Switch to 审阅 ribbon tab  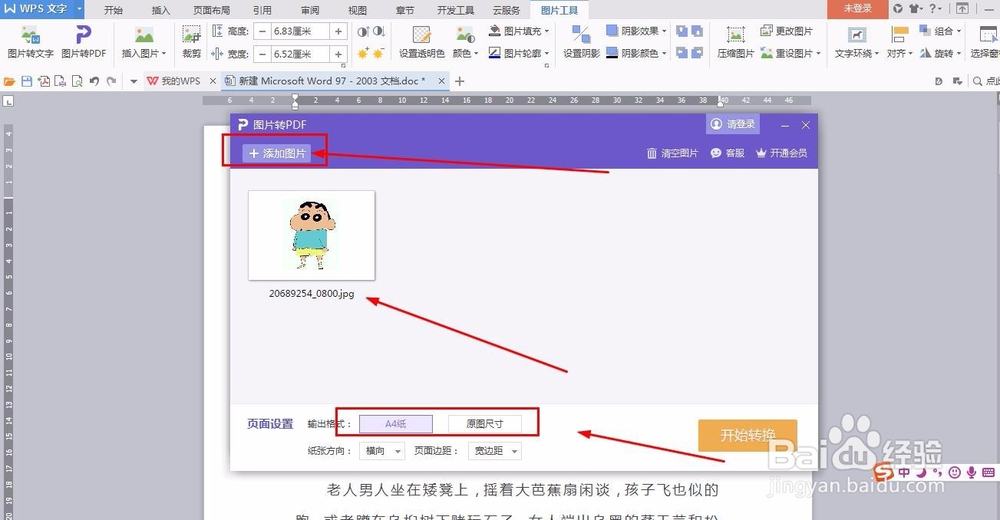pyautogui.click(x=310, y=10)
